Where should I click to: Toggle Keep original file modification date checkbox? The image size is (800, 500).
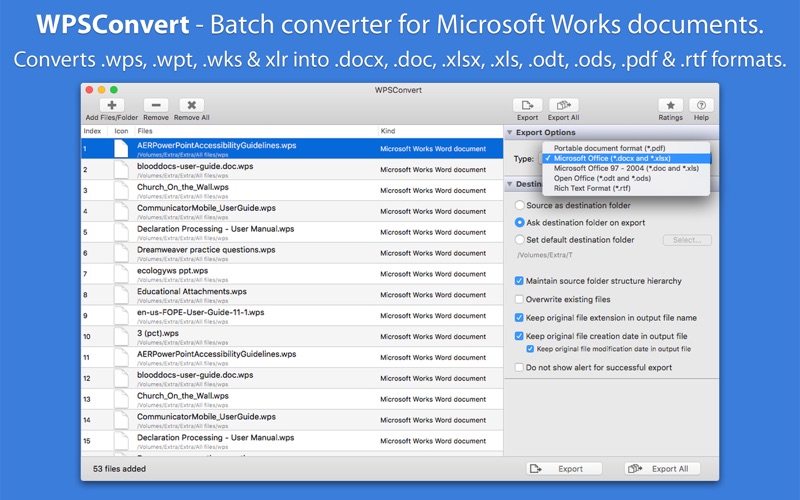pos(530,349)
